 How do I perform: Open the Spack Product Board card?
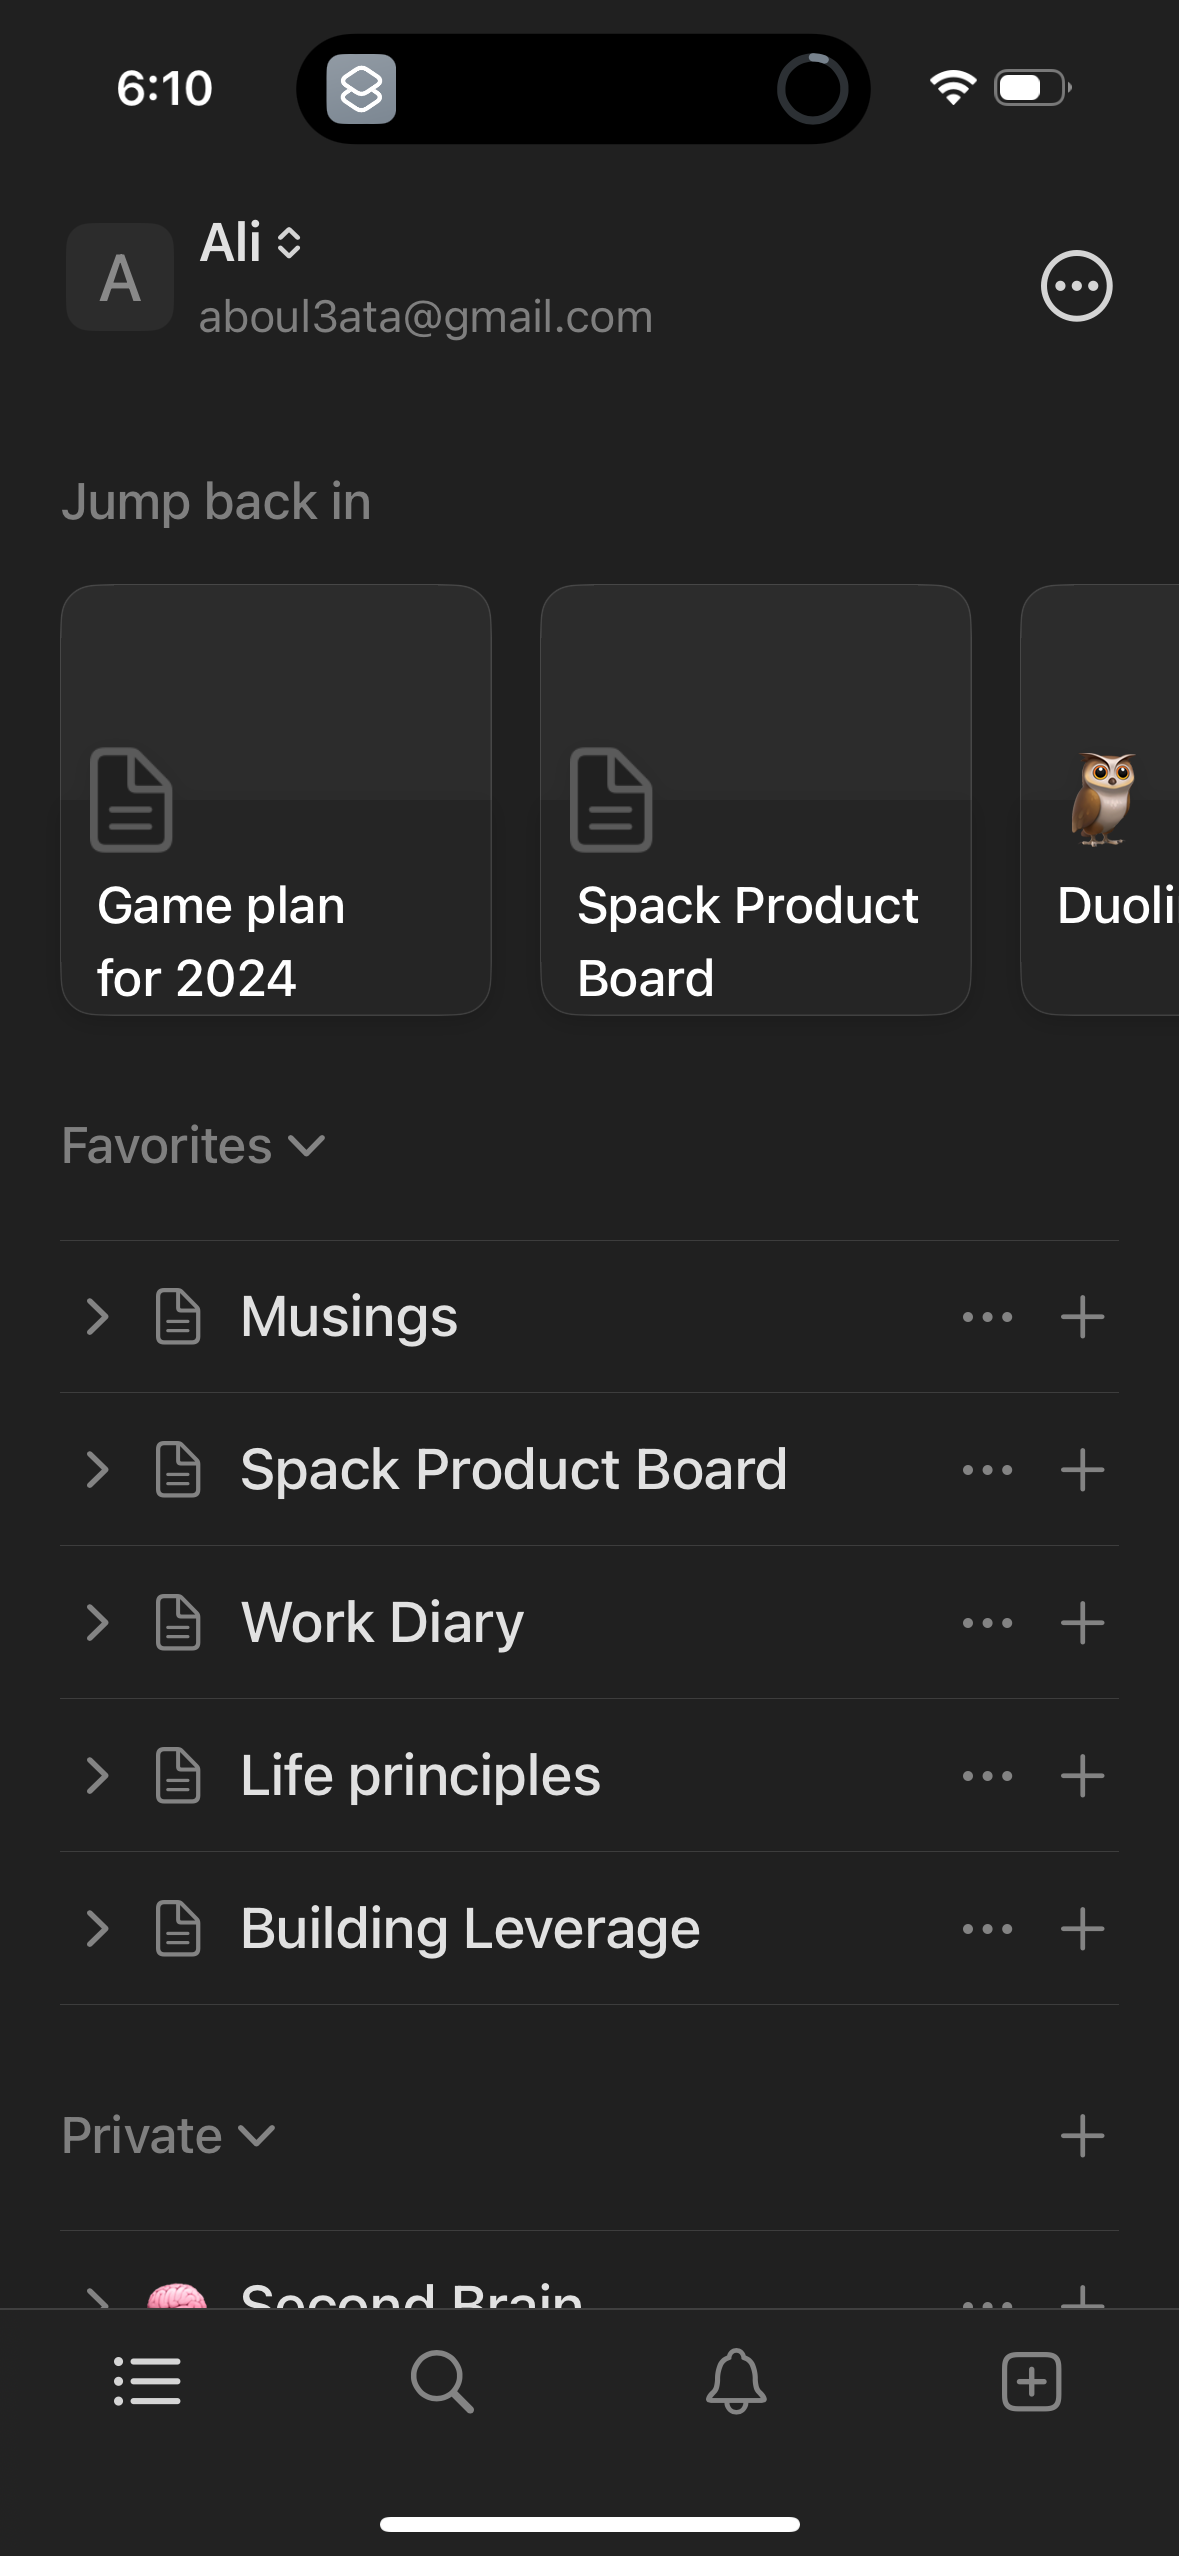pyautogui.click(x=756, y=800)
